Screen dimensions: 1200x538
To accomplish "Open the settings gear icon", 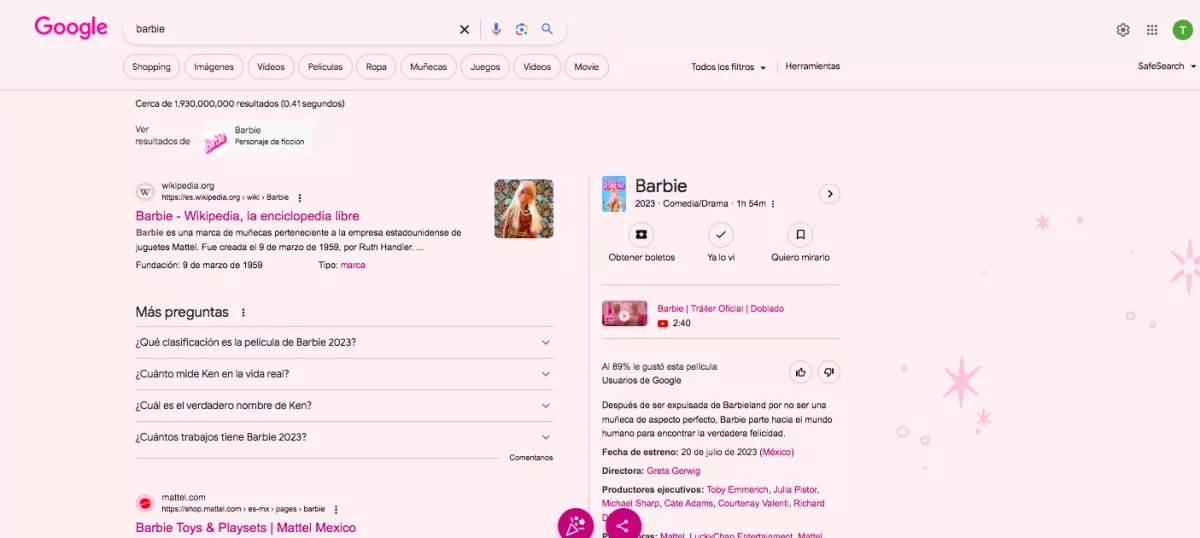I will 1123,30.
